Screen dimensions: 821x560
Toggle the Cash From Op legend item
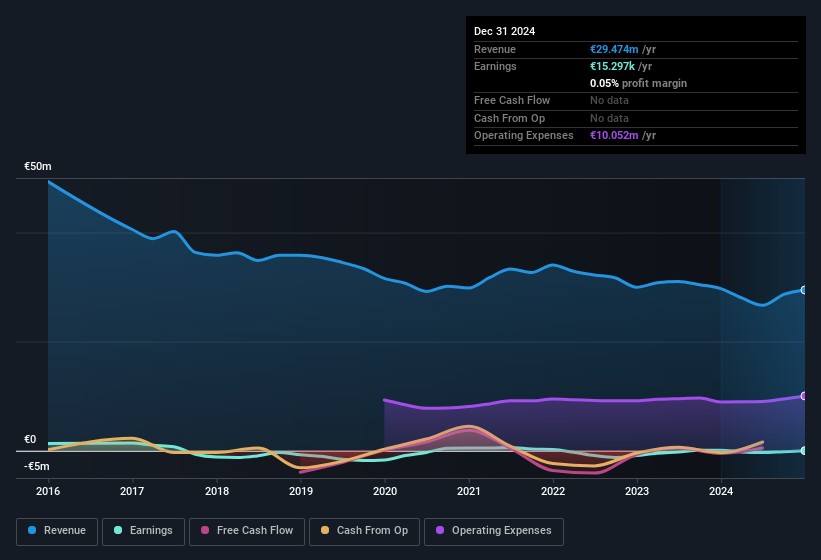click(x=363, y=531)
